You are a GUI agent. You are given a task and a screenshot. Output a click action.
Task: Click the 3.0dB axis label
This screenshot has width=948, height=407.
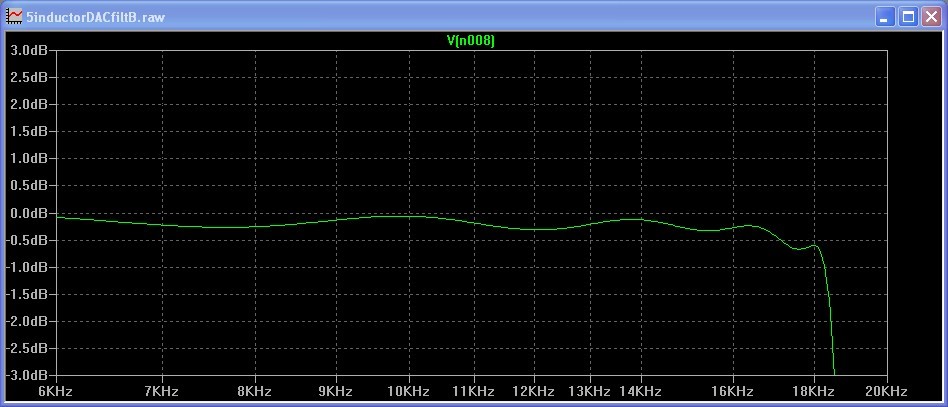pos(28,50)
